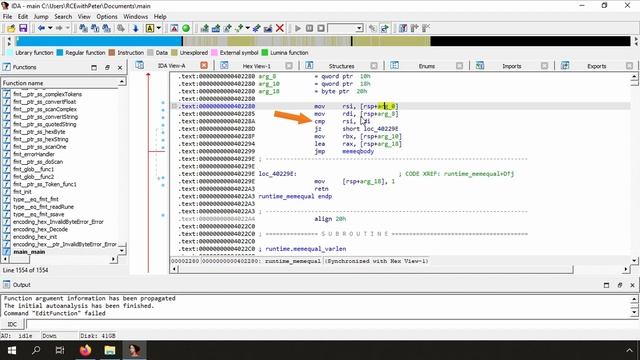Click the Function name column sort arrow
640x360 pixels.
click(122, 82)
